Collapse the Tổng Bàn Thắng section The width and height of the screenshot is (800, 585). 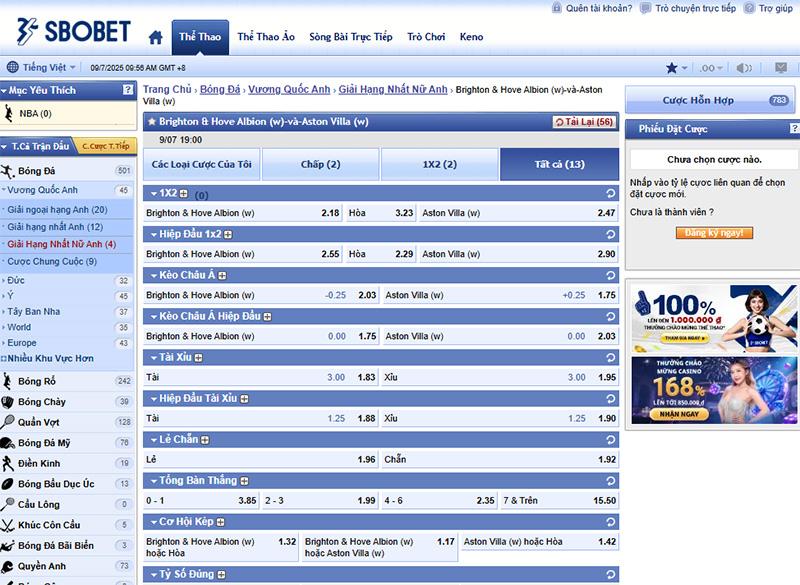pyautogui.click(x=152, y=480)
